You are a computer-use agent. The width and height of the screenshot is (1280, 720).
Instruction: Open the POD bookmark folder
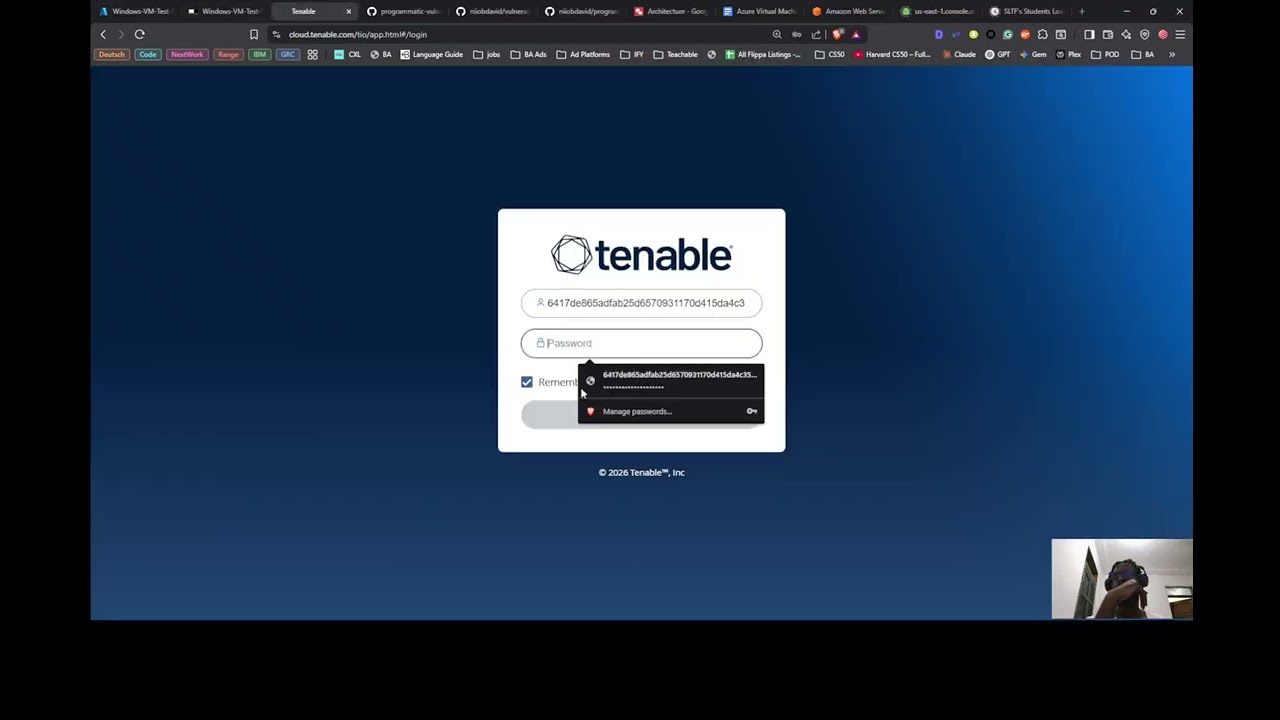1104,54
